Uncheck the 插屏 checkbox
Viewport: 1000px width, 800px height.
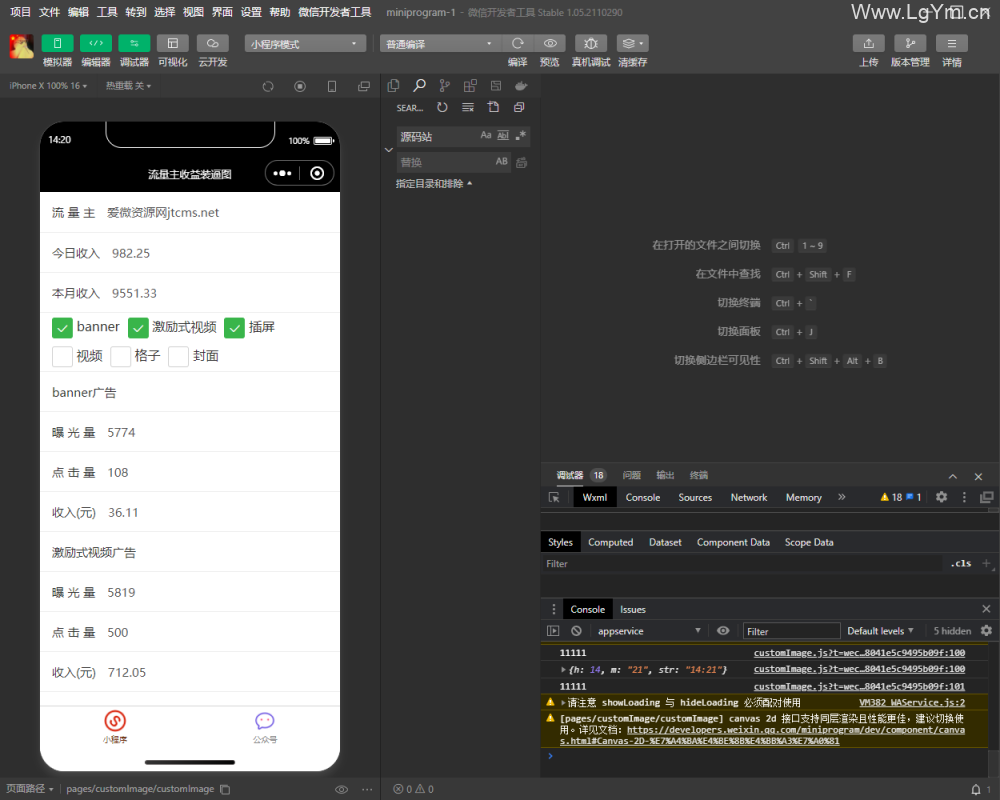(235, 328)
